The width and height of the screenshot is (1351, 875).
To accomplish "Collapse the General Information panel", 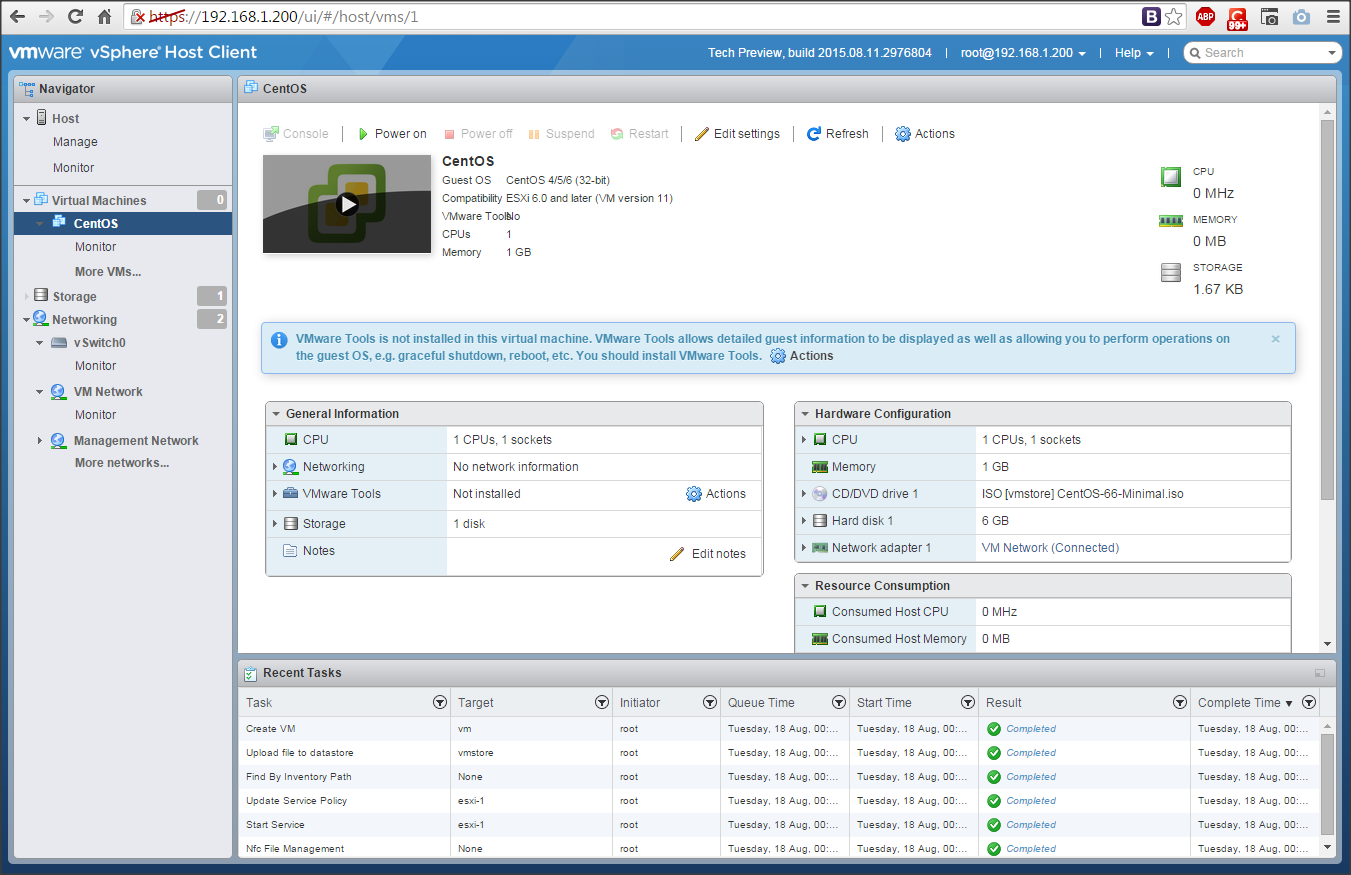I will pos(275,414).
